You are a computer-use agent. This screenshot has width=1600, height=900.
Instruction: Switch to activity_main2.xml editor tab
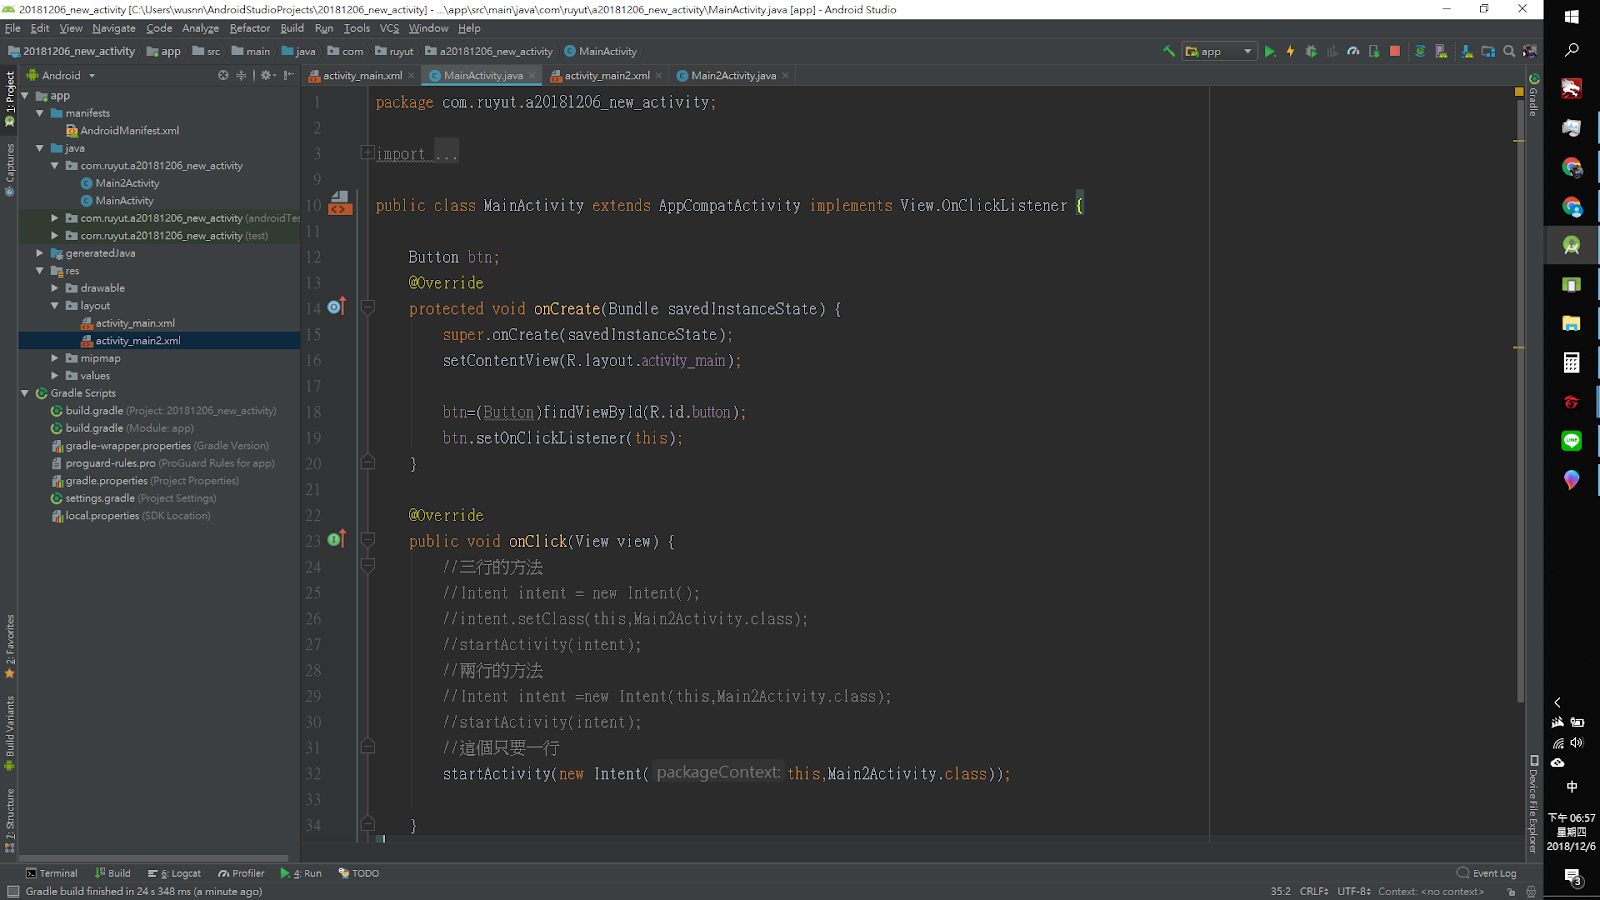[607, 75]
